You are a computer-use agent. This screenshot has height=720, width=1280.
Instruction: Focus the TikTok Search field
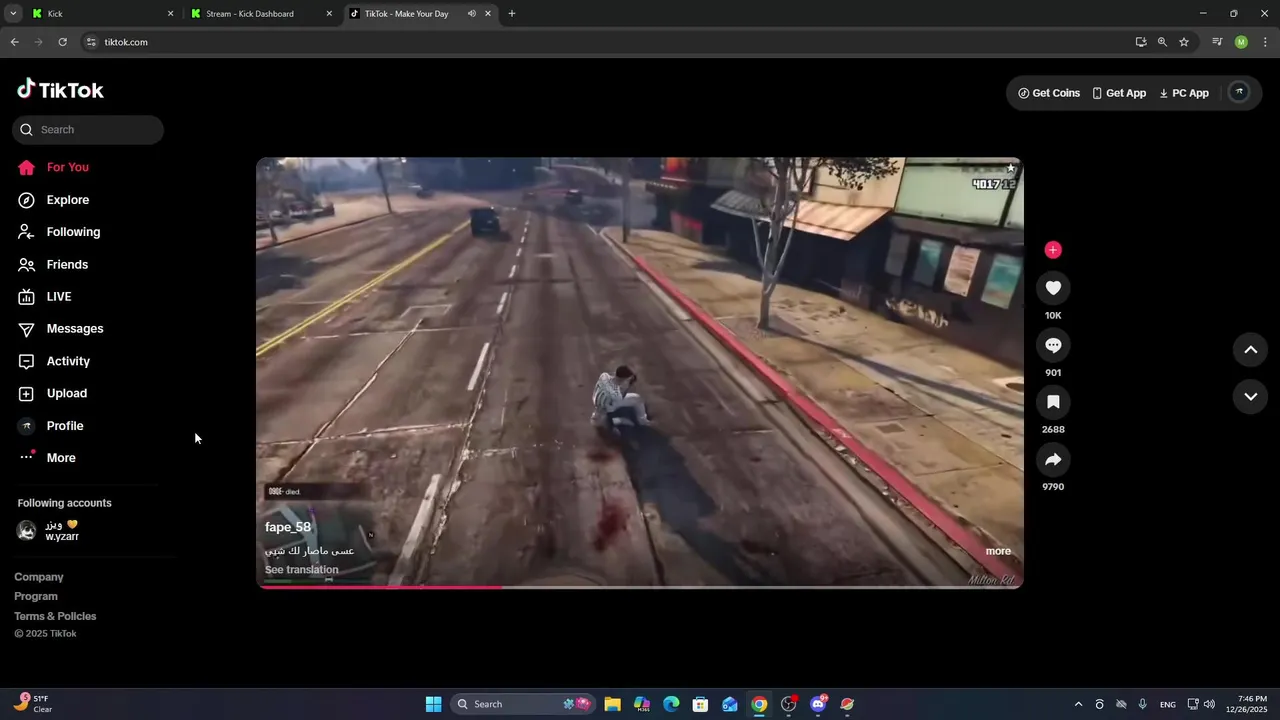point(88,129)
